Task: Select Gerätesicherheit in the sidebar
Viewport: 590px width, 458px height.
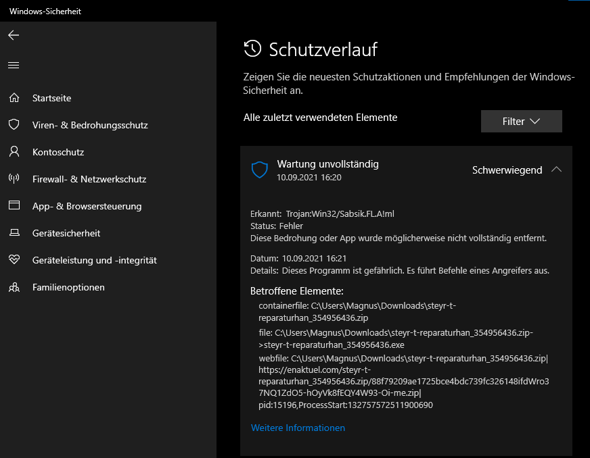Action: click(x=66, y=233)
